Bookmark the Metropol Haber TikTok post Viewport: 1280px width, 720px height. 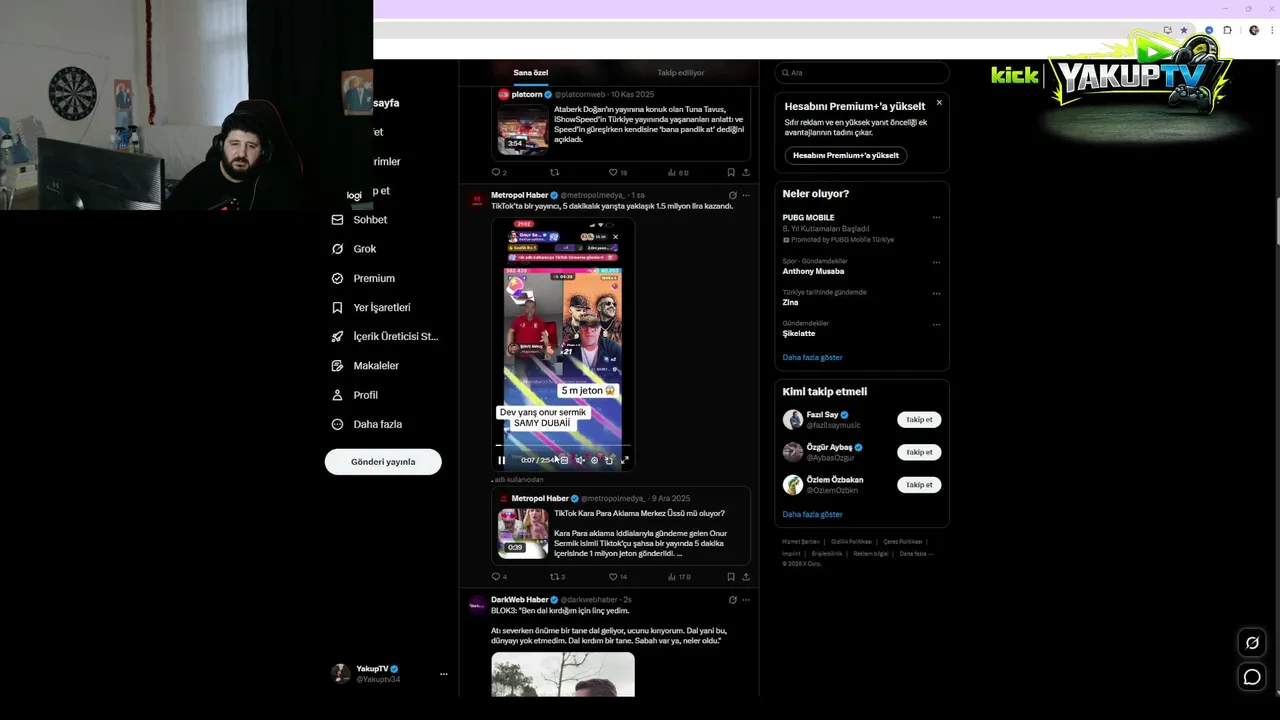[x=731, y=577]
